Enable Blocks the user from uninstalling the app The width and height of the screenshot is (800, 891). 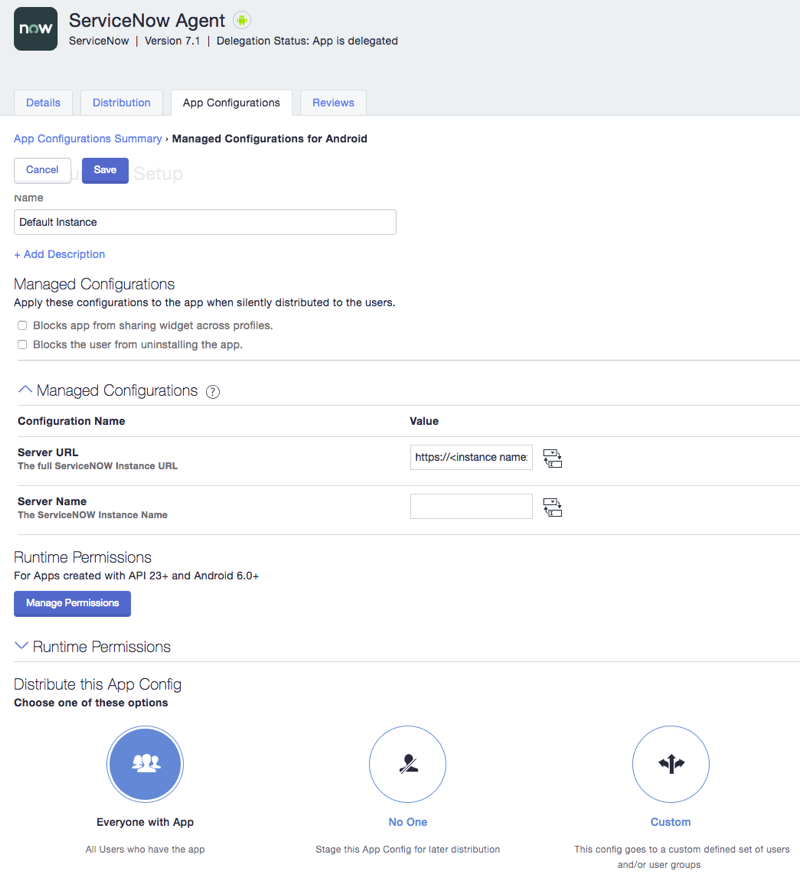(x=22, y=344)
